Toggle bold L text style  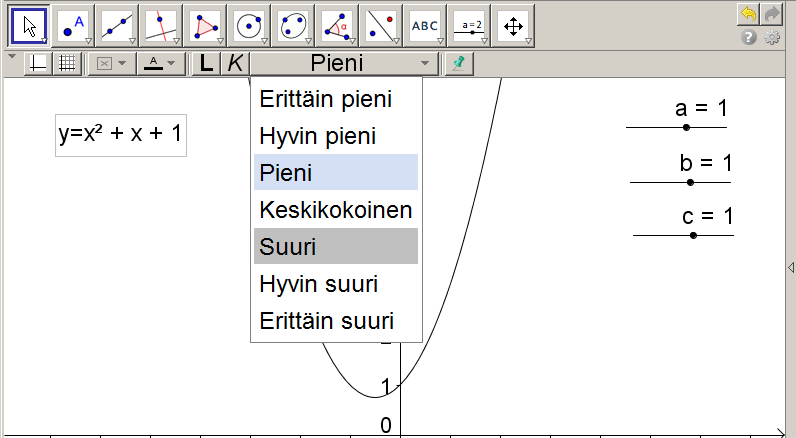click(x=206, y=63)
